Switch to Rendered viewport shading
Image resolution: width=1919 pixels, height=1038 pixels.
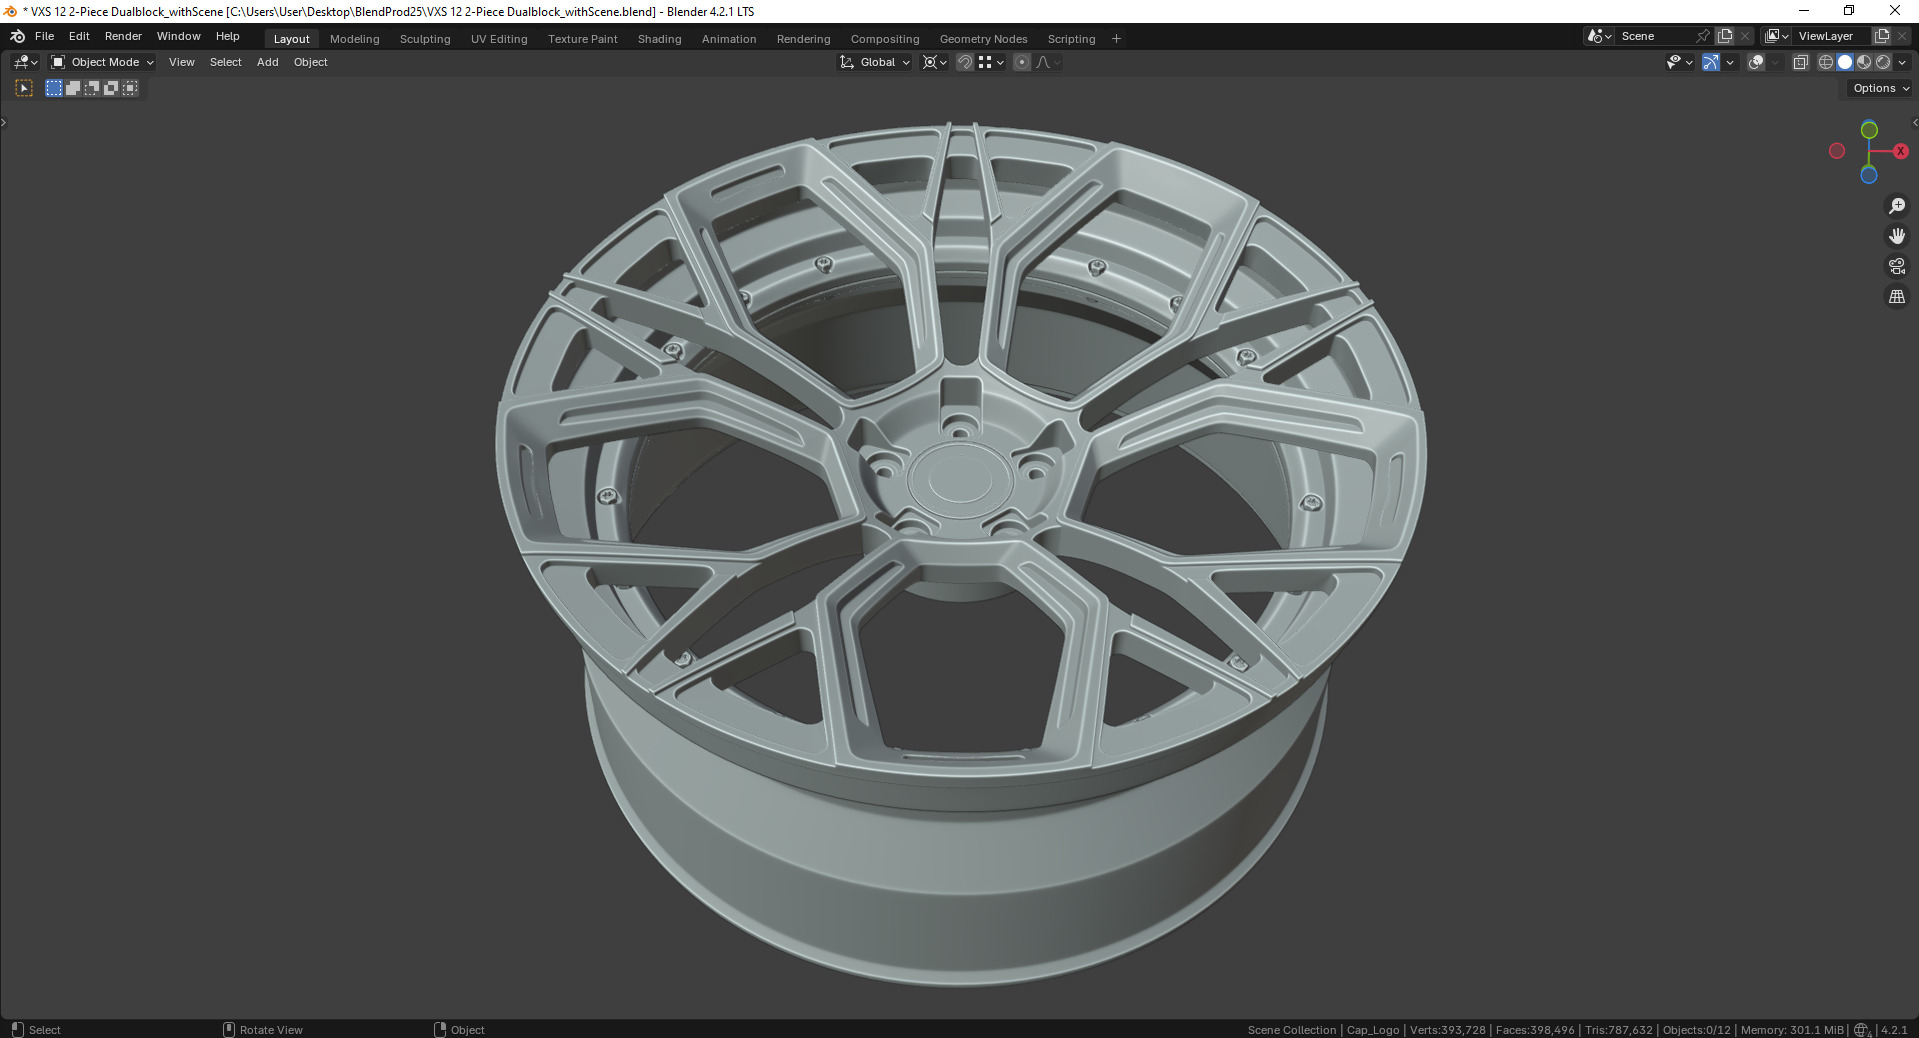click(x=1883, y=62)
